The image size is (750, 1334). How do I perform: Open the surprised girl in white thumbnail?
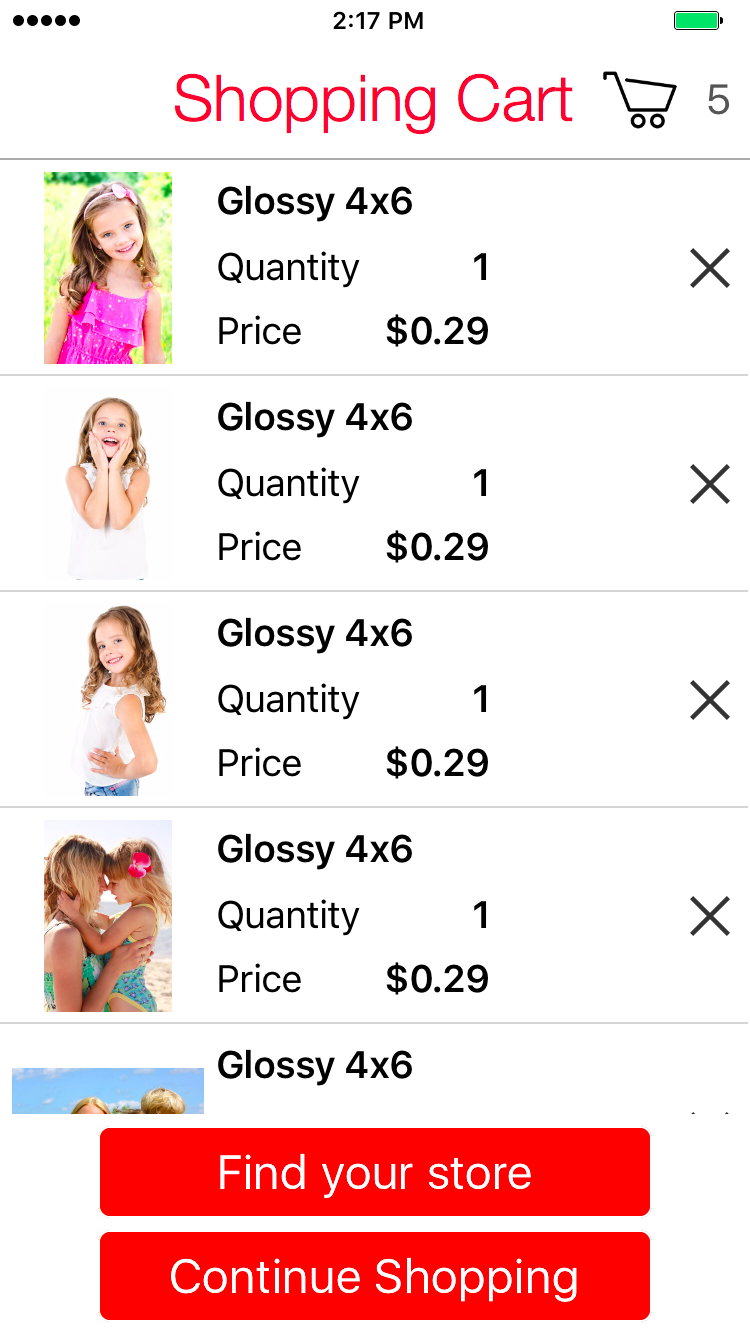point(108,486)
